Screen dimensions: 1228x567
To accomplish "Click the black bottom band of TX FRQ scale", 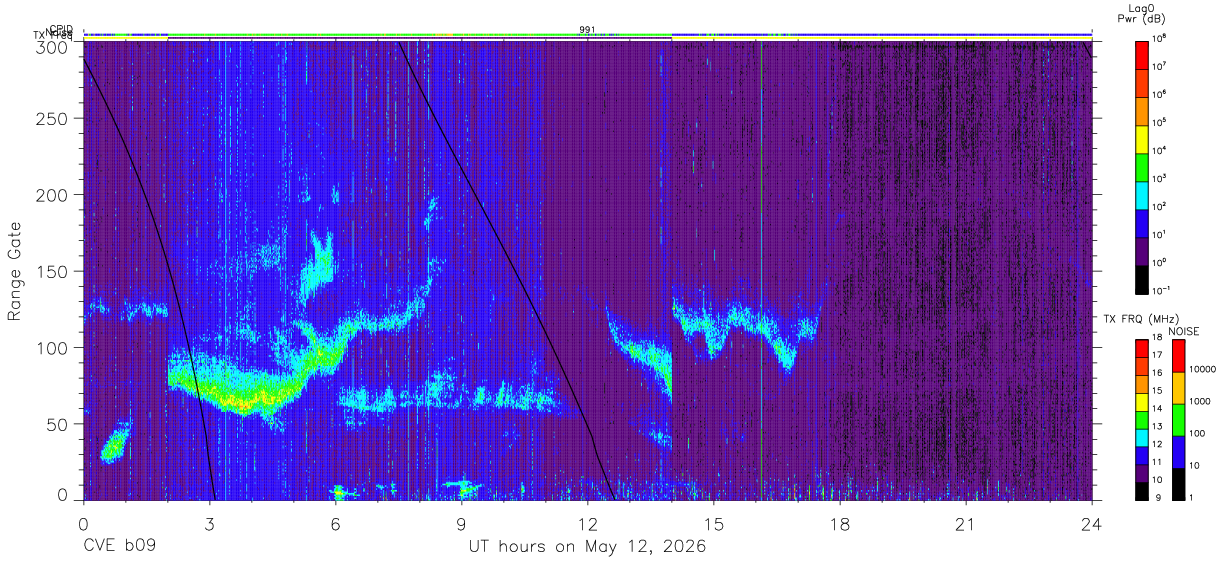I will point(1141,491).
